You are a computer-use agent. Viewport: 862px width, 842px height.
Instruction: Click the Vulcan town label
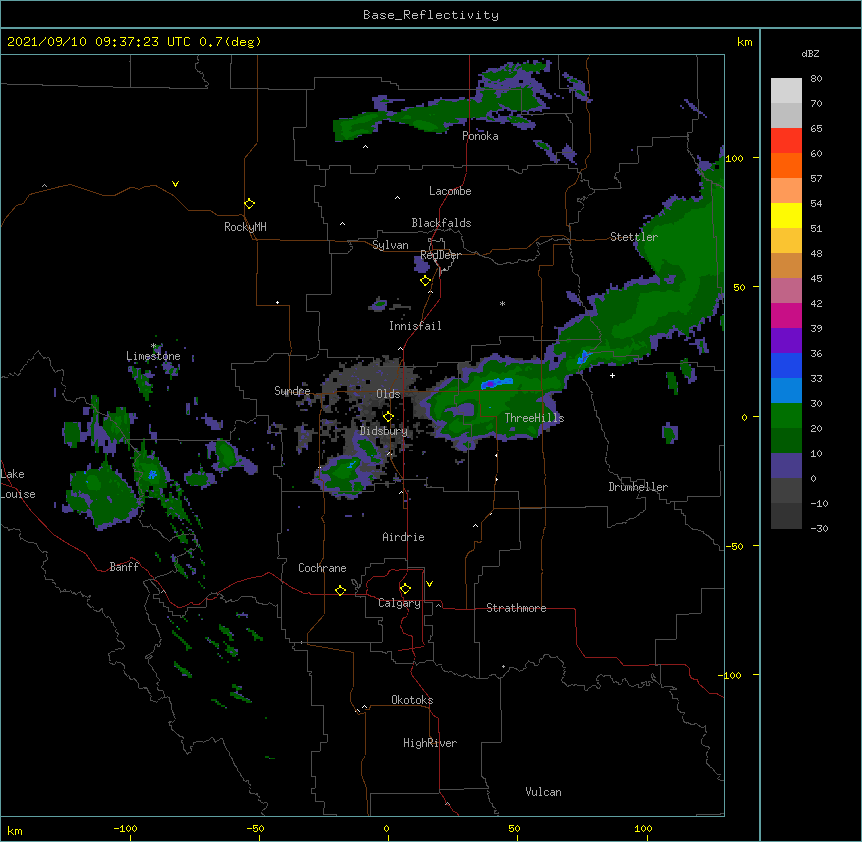[x=543, y=792]
